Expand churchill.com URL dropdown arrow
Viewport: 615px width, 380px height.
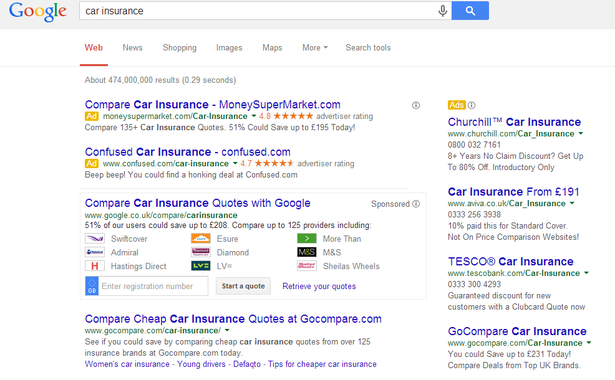(x=580, y=134)
